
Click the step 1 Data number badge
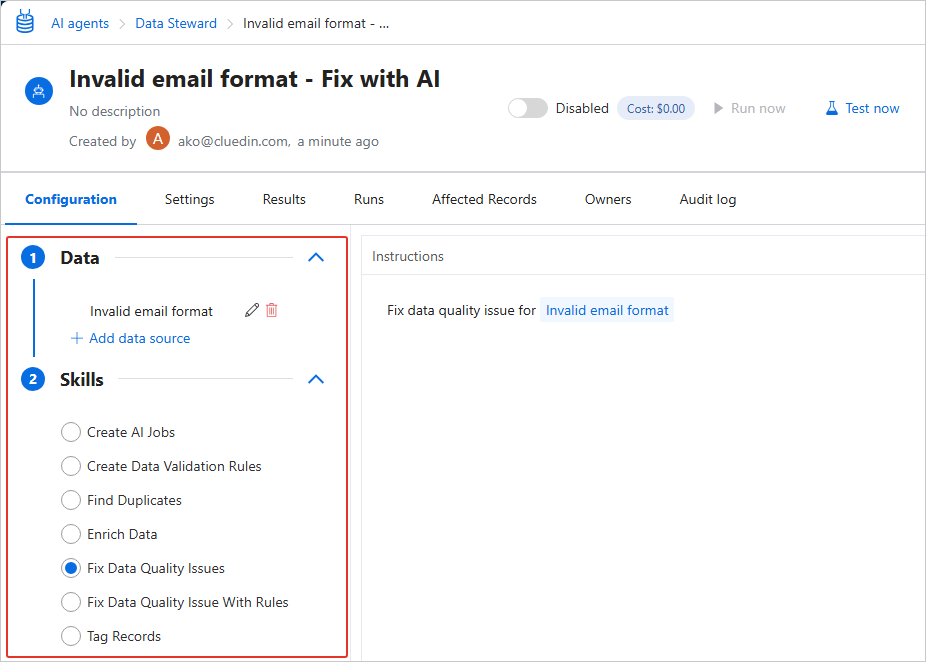tap(33, 257)
